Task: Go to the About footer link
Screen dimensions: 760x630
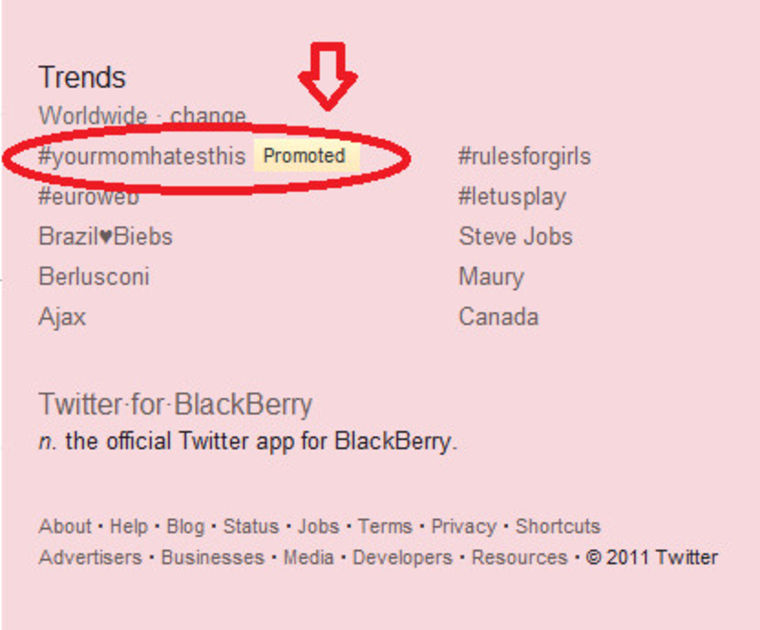Action: pos(65,526)
